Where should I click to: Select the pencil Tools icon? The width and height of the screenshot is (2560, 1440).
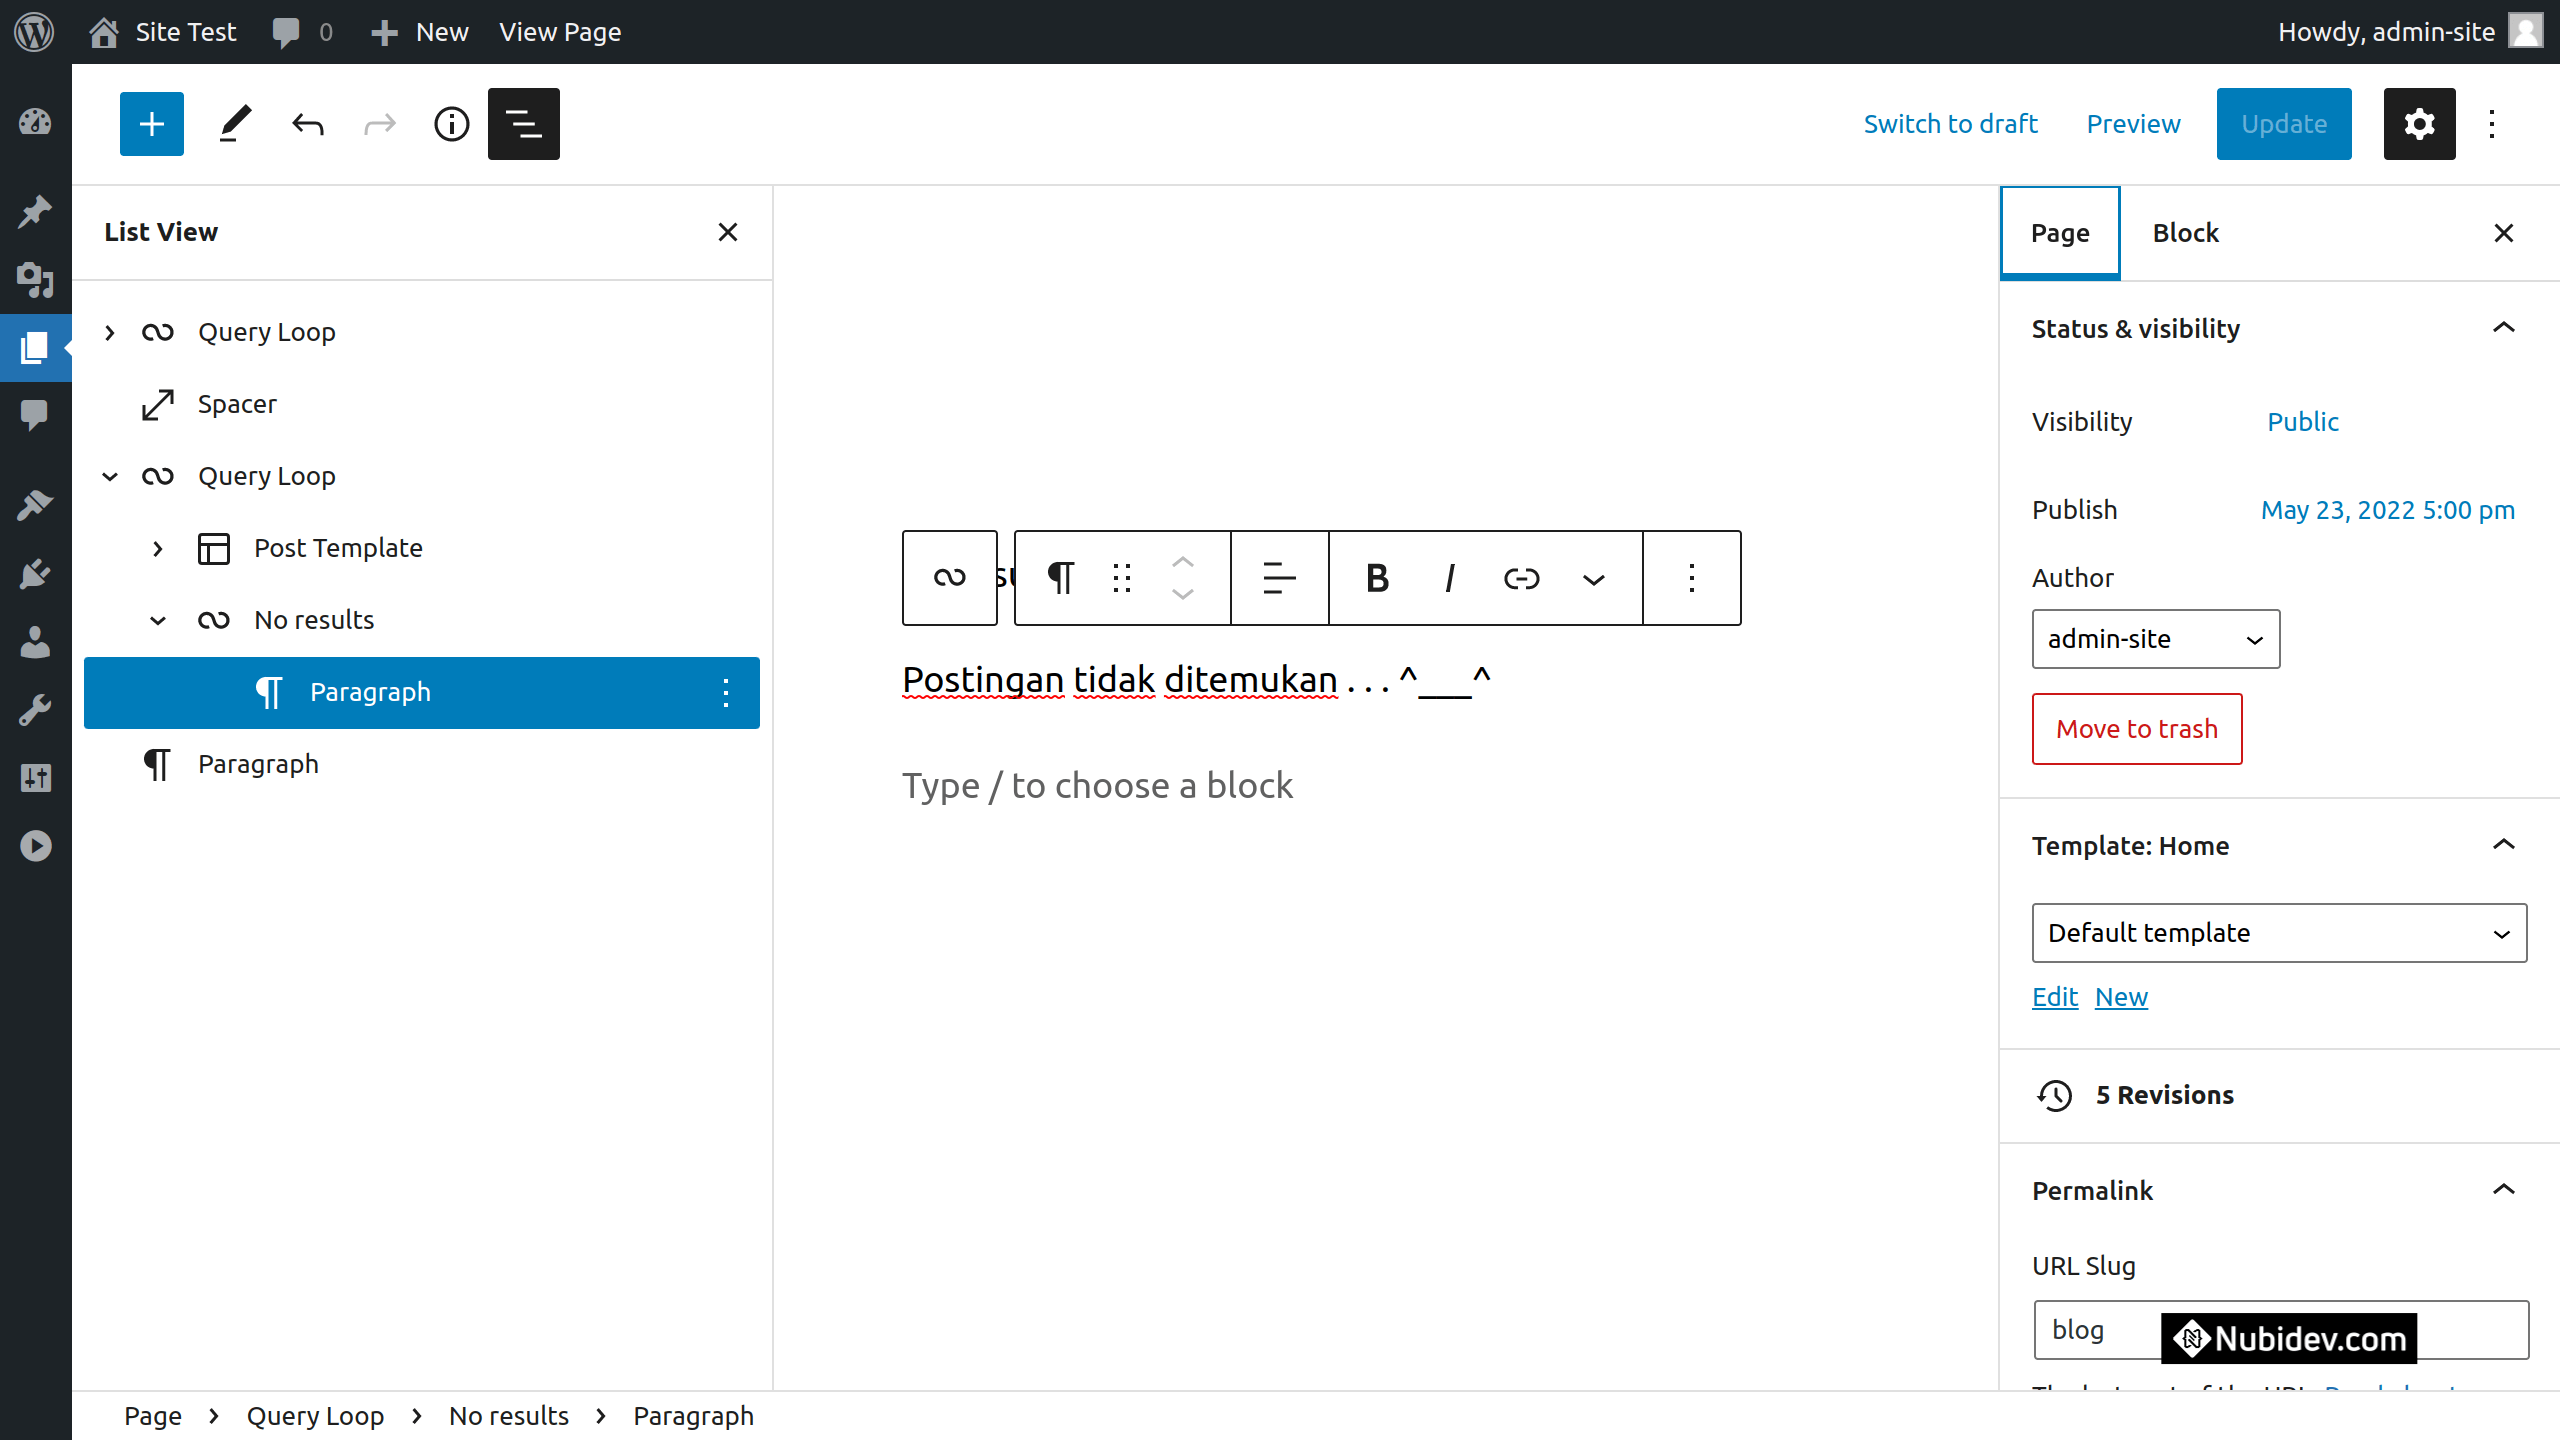(234, 124)
